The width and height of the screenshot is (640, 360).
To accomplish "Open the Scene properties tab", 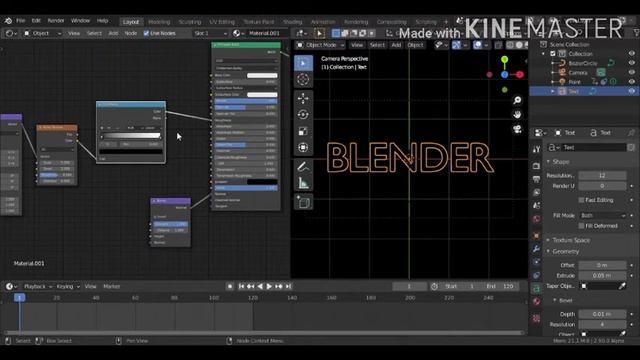I will (536, 205).
